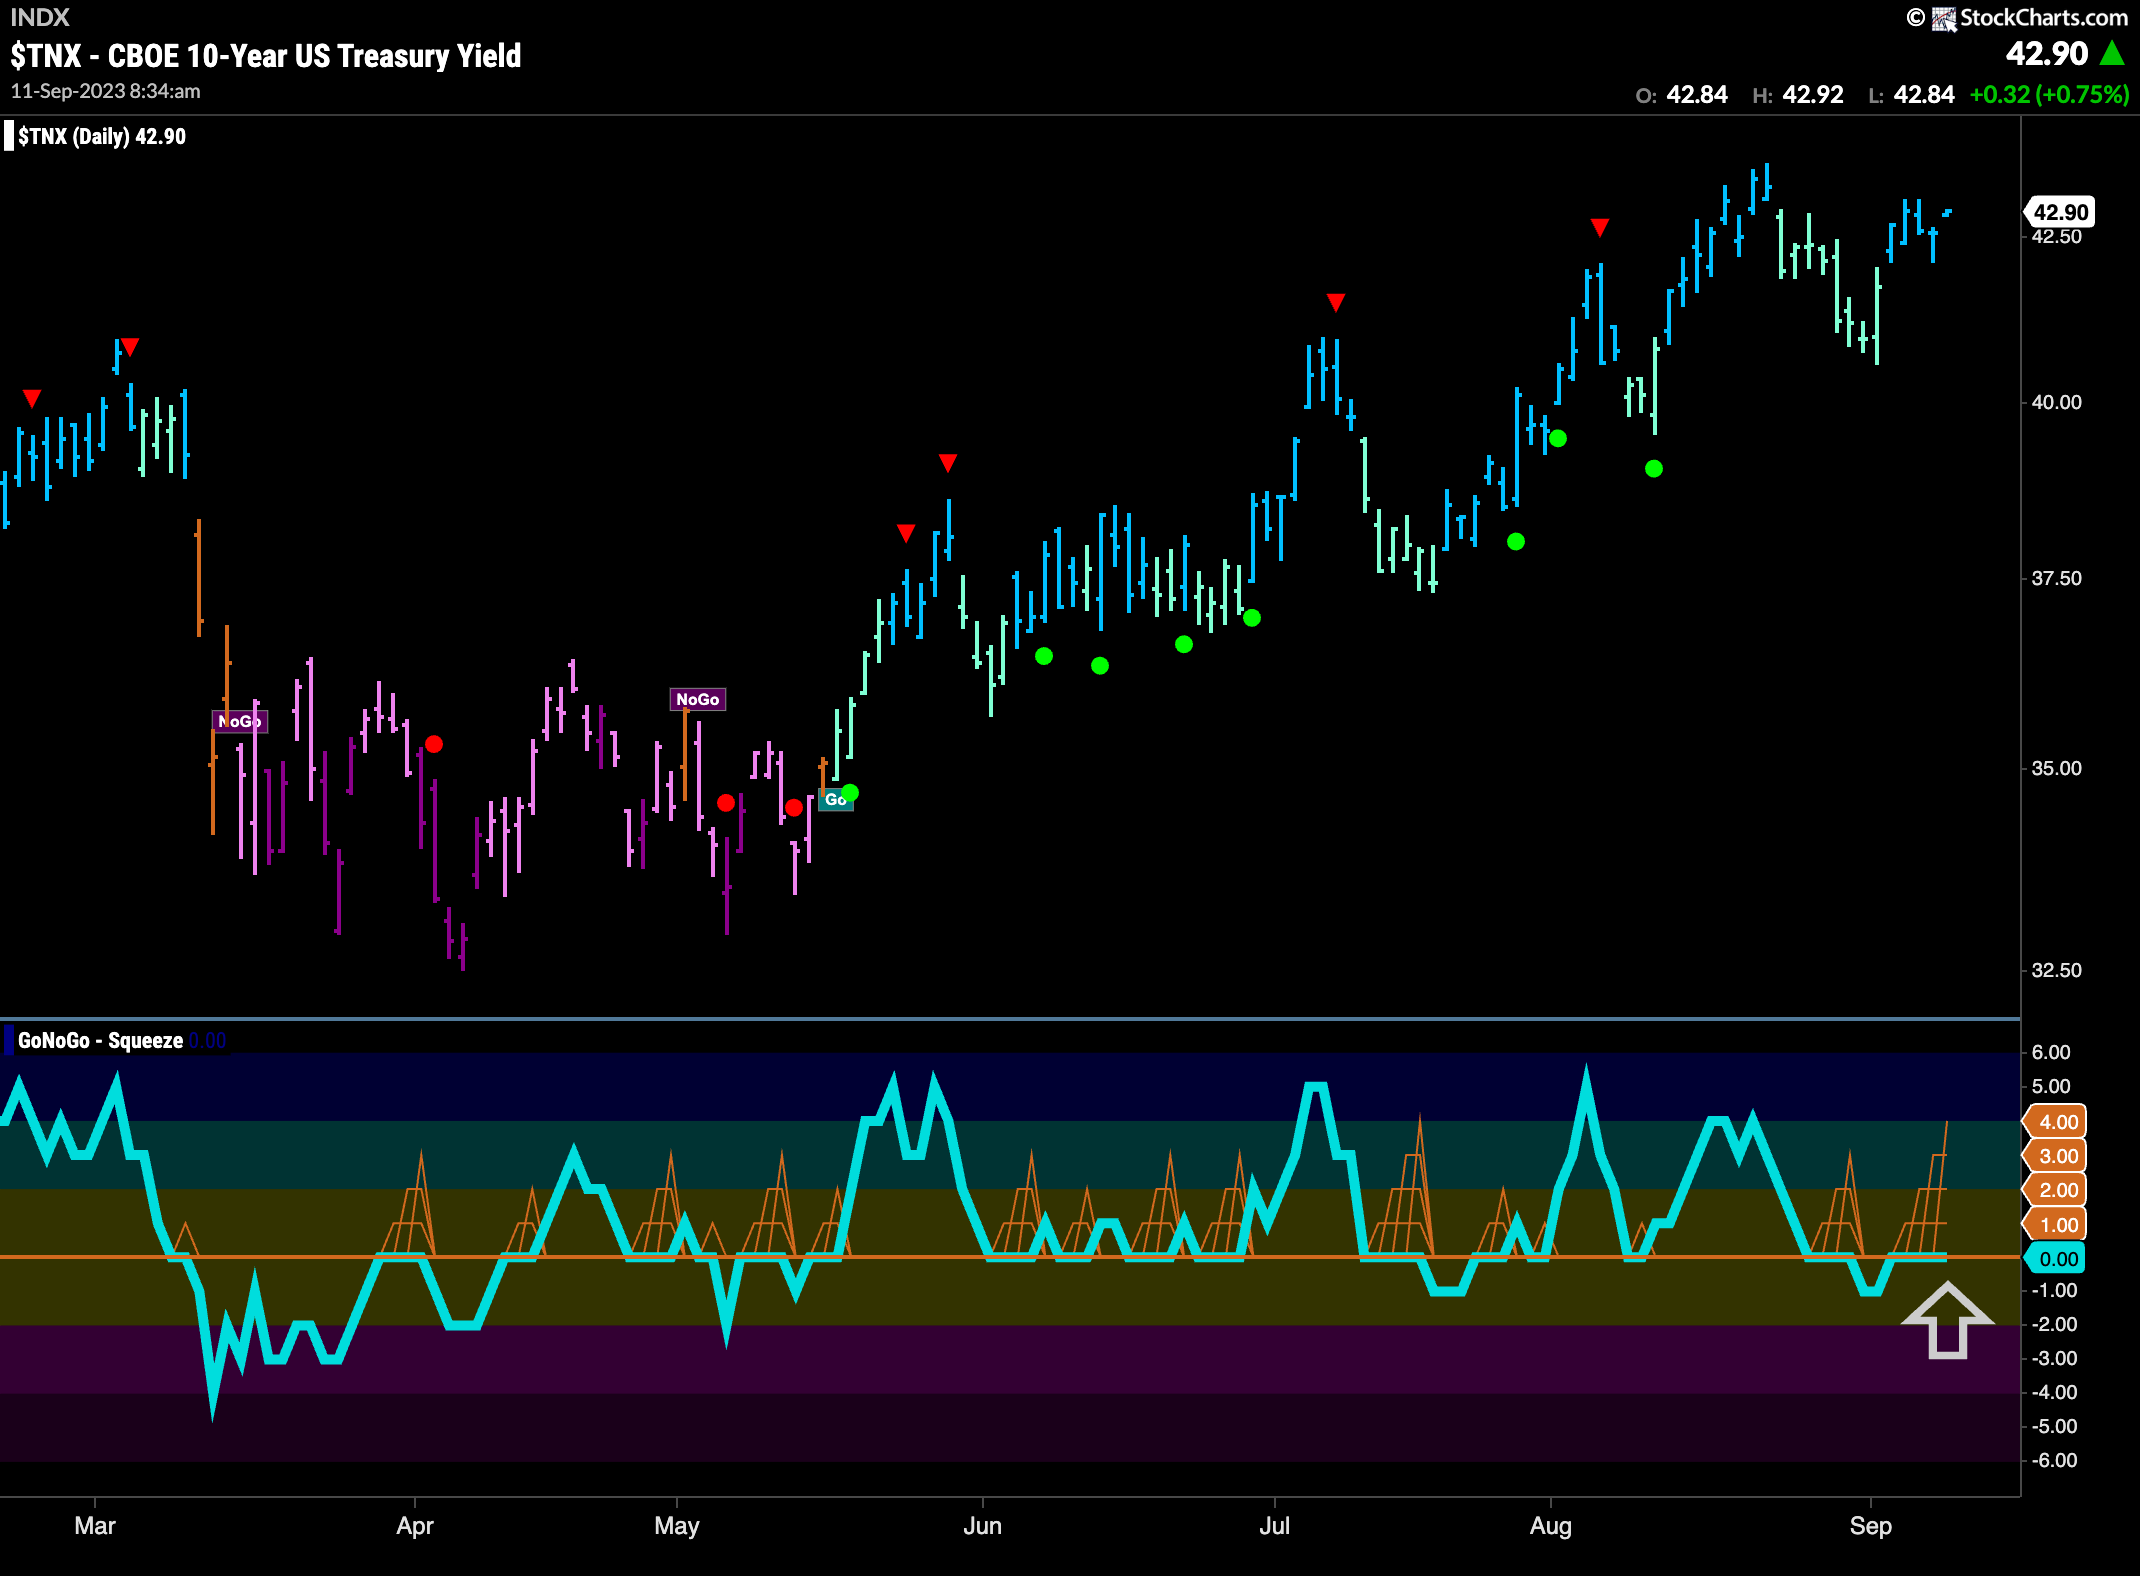This screenshot has width=2140, height=1576.
Task: Click the Jul label on the time axis
Action: [x=1275, y=1526]
